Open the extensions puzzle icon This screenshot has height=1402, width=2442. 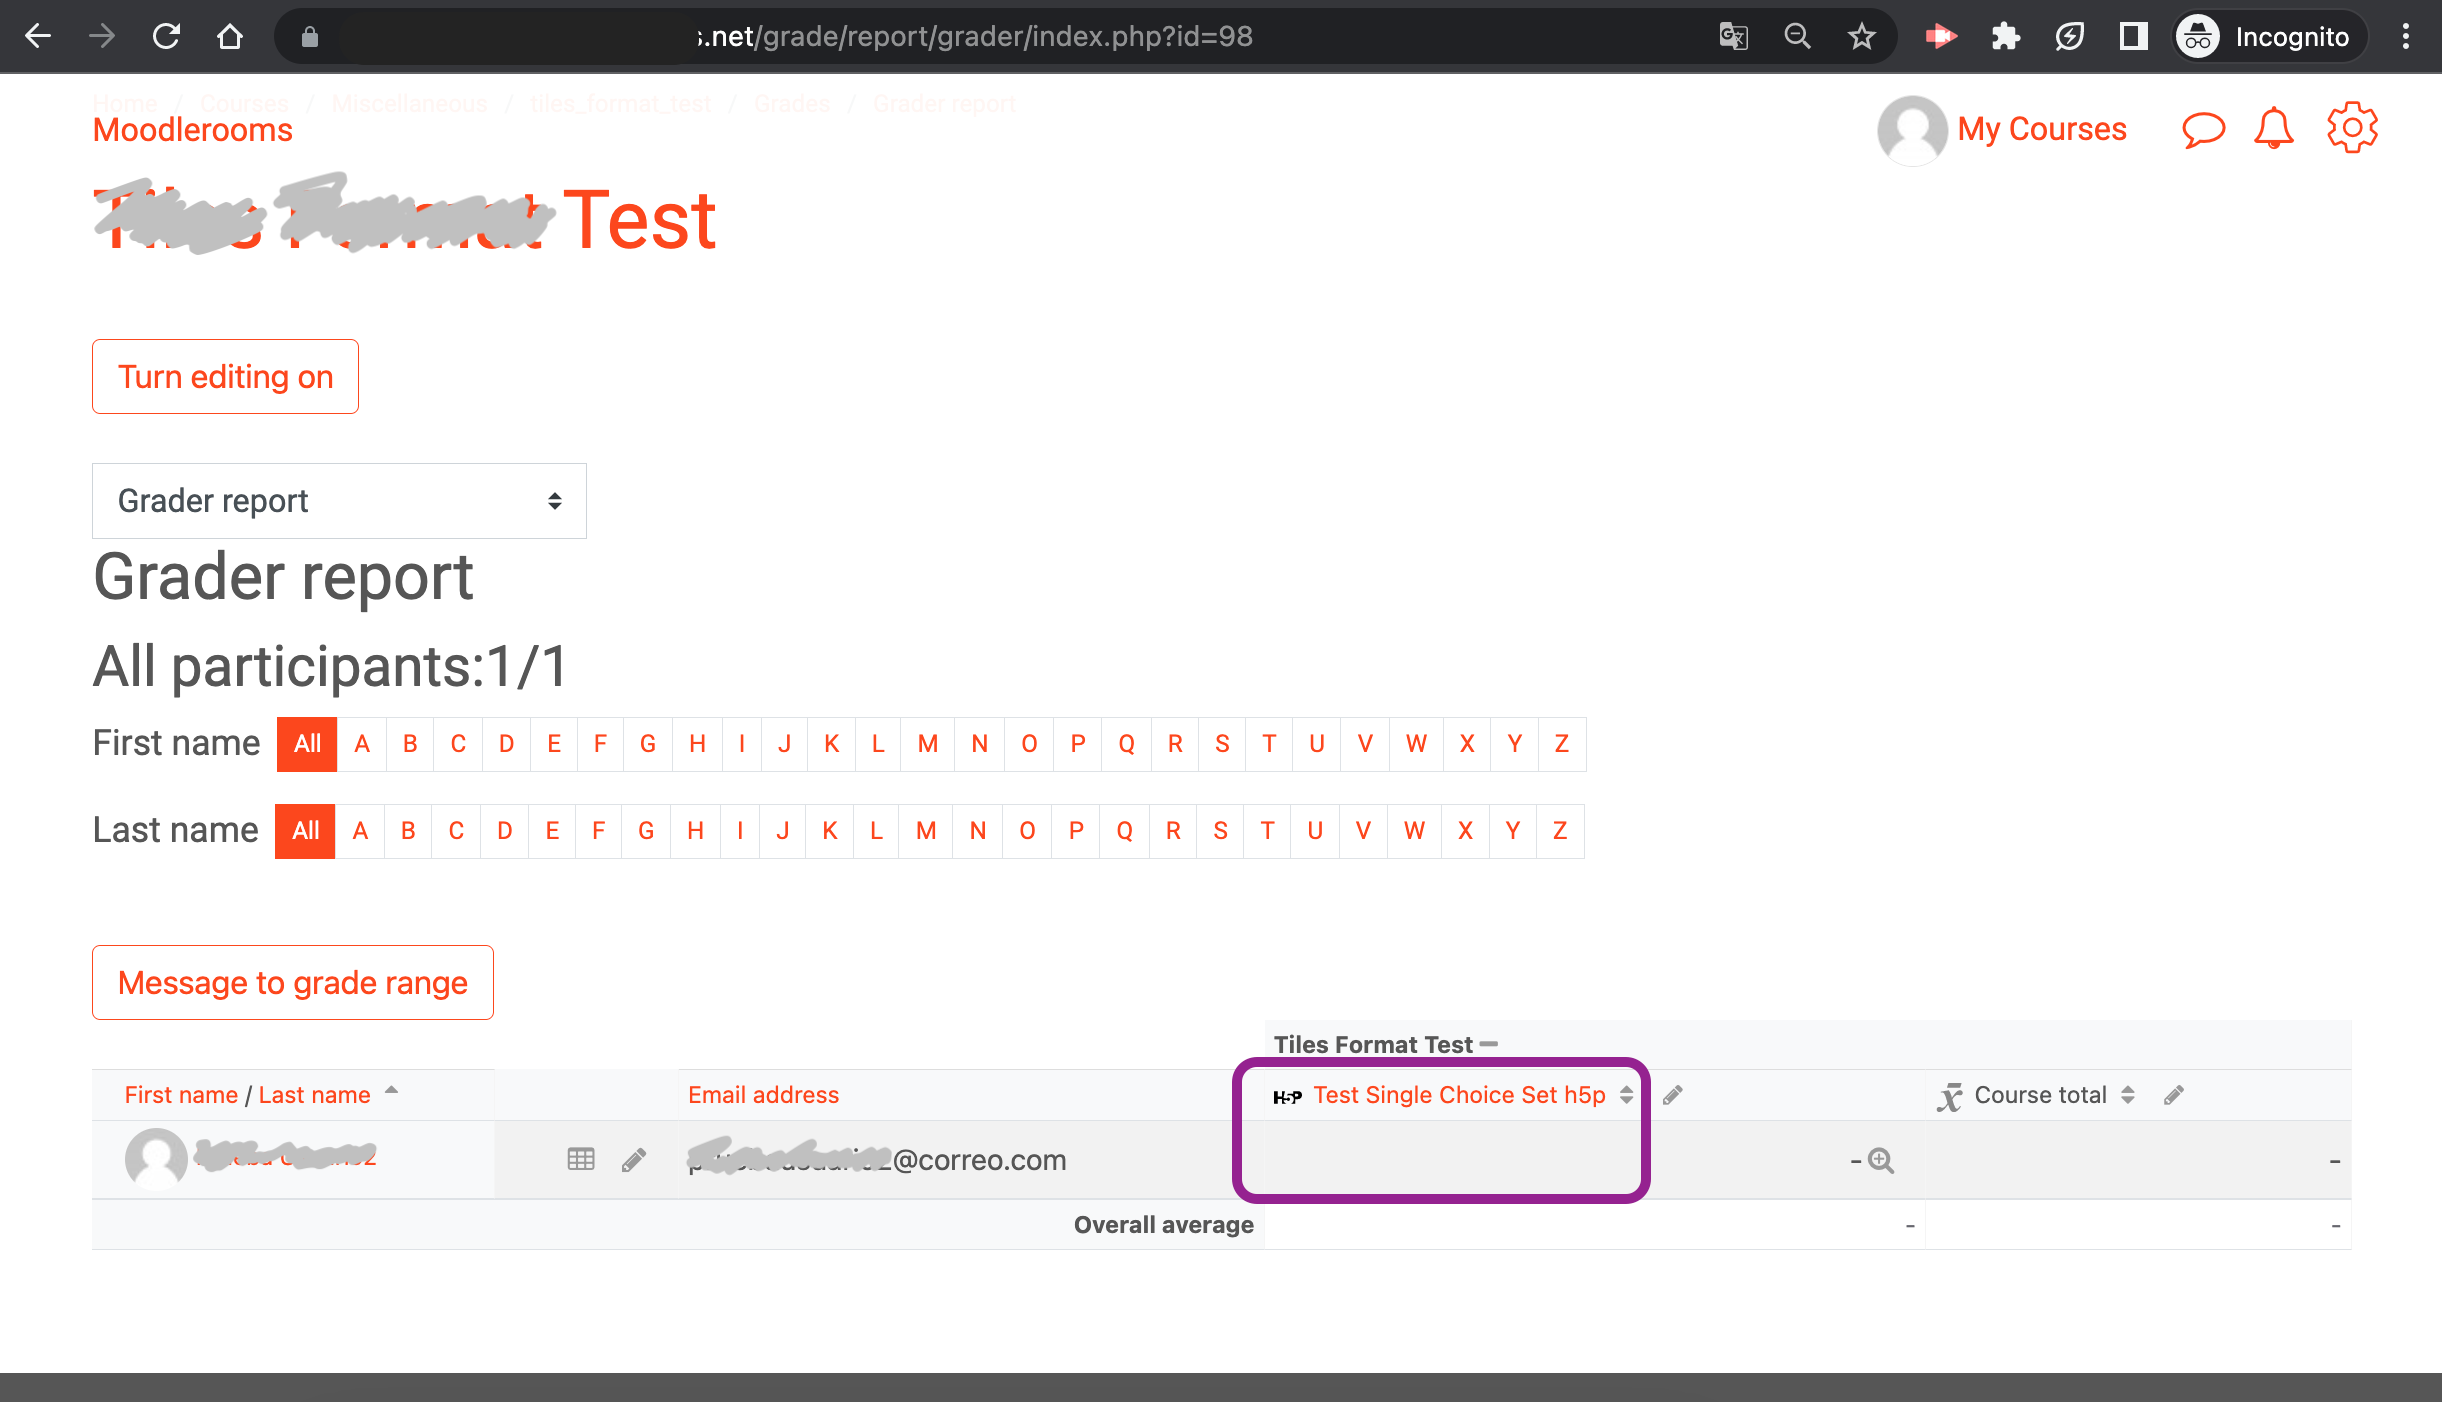[2006, 37]
